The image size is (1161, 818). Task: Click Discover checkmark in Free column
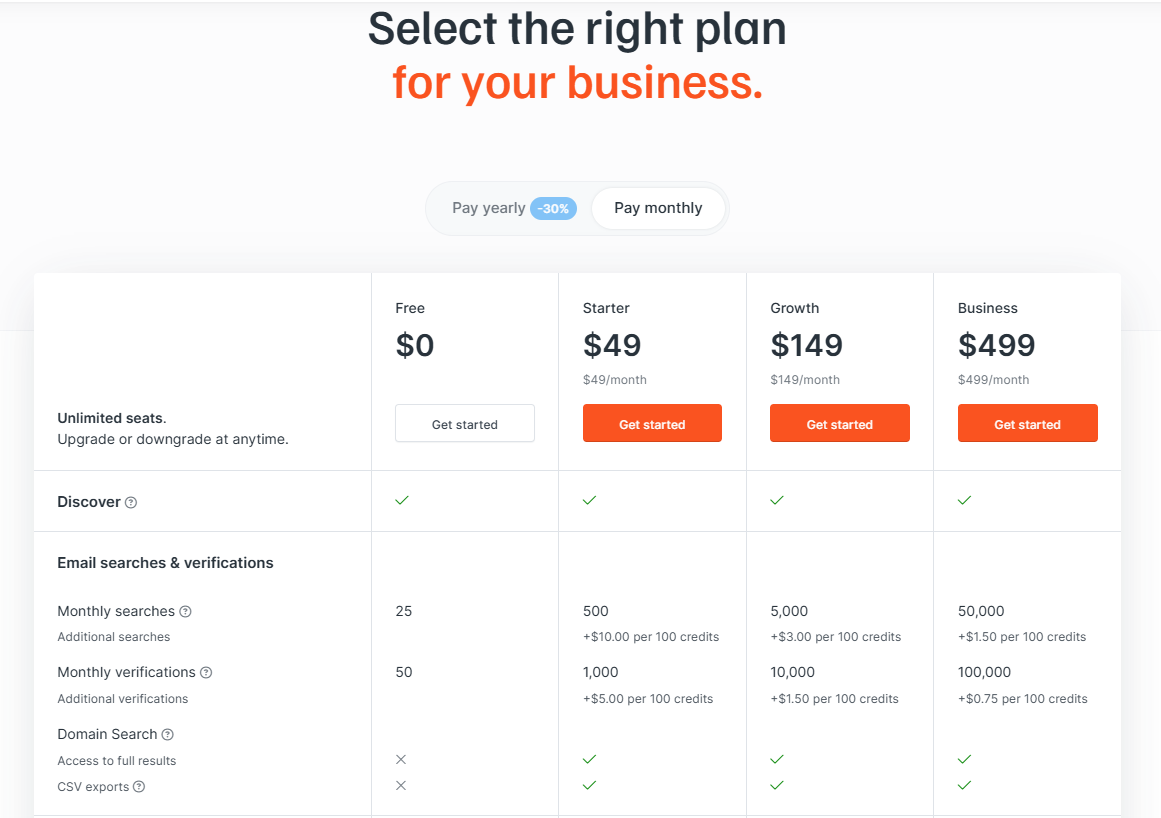[402, 500]
